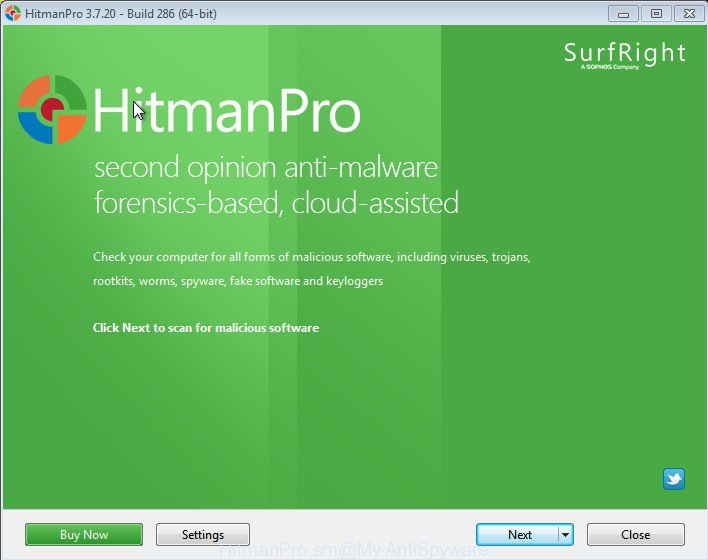Click the 'second opinion anti-malware' tagline
This screenshot has height=560, width=708.
coord(266,167)
